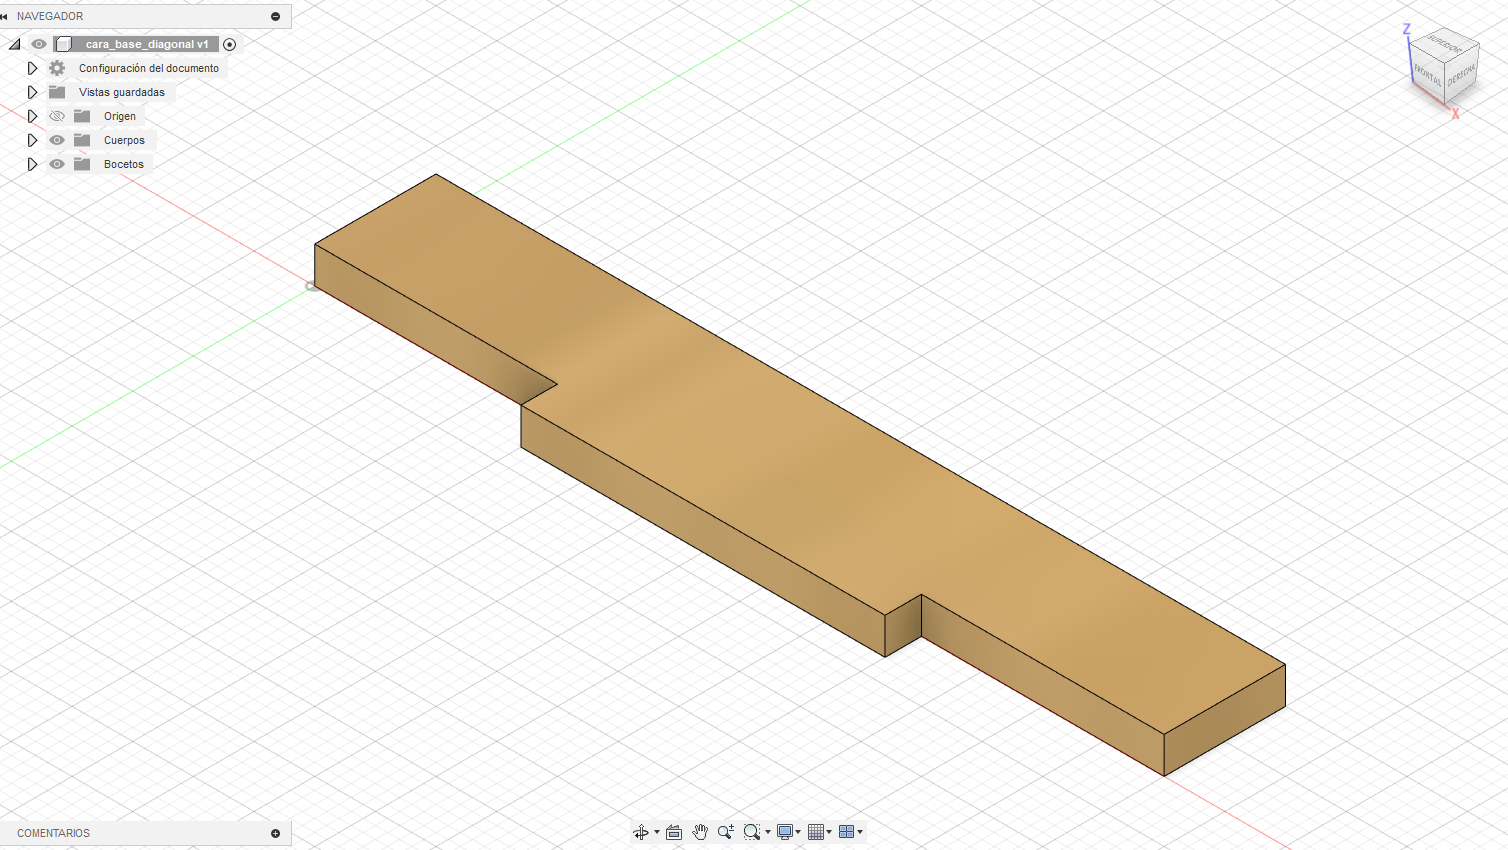This screenshot has width=1508, height=850.
Task: Expand the cara_base_diagonal v1 root node
Action: (15, 44)
